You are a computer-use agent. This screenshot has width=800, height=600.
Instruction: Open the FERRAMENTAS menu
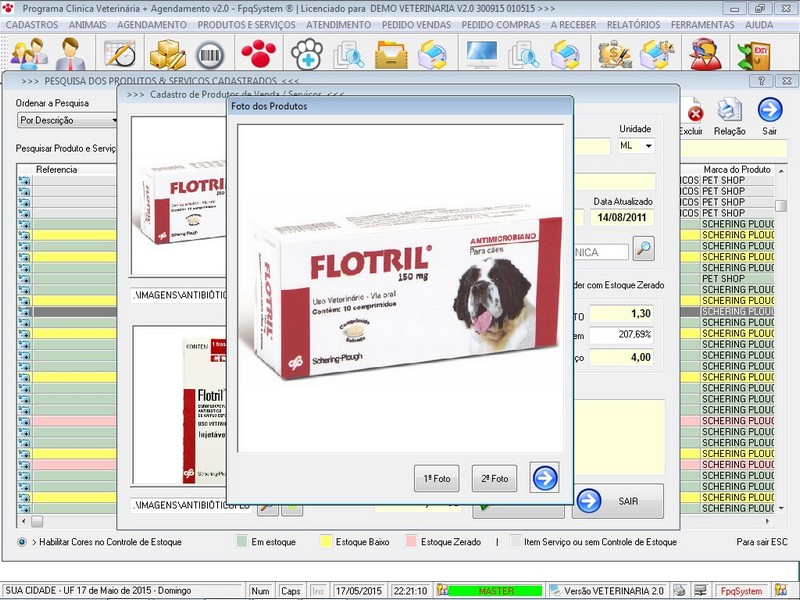coord(703,24)
